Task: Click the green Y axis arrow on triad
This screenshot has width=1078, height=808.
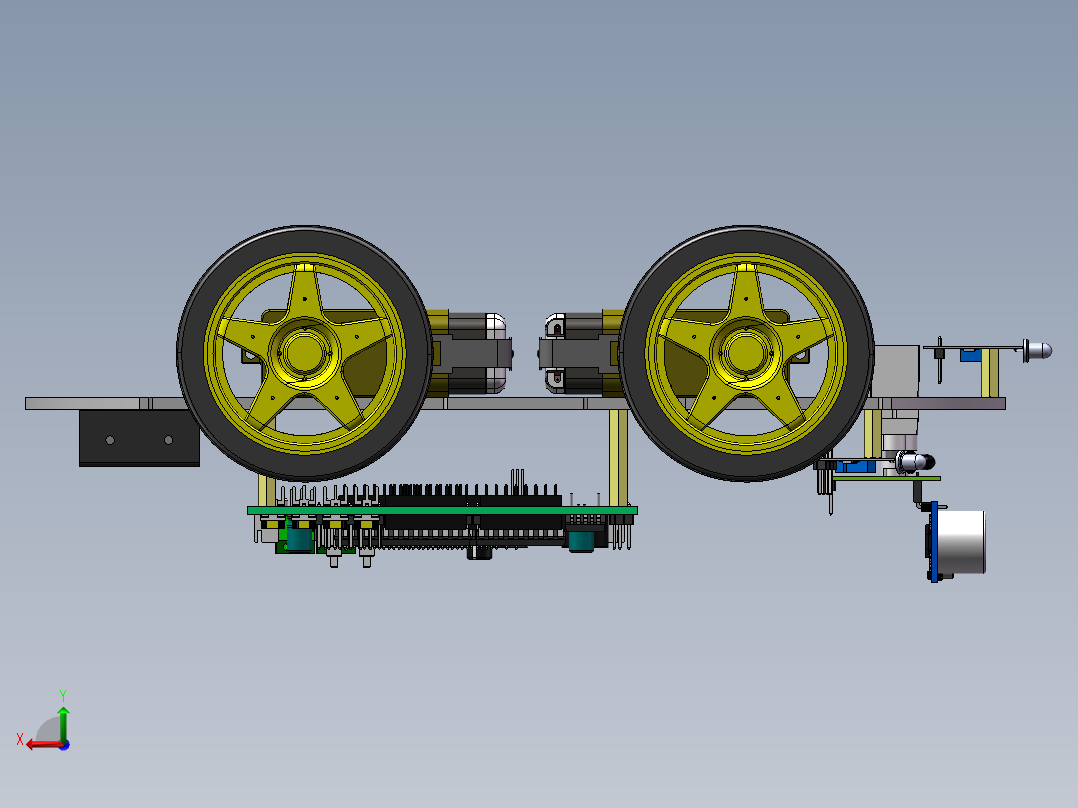Action: pos(63,720)
